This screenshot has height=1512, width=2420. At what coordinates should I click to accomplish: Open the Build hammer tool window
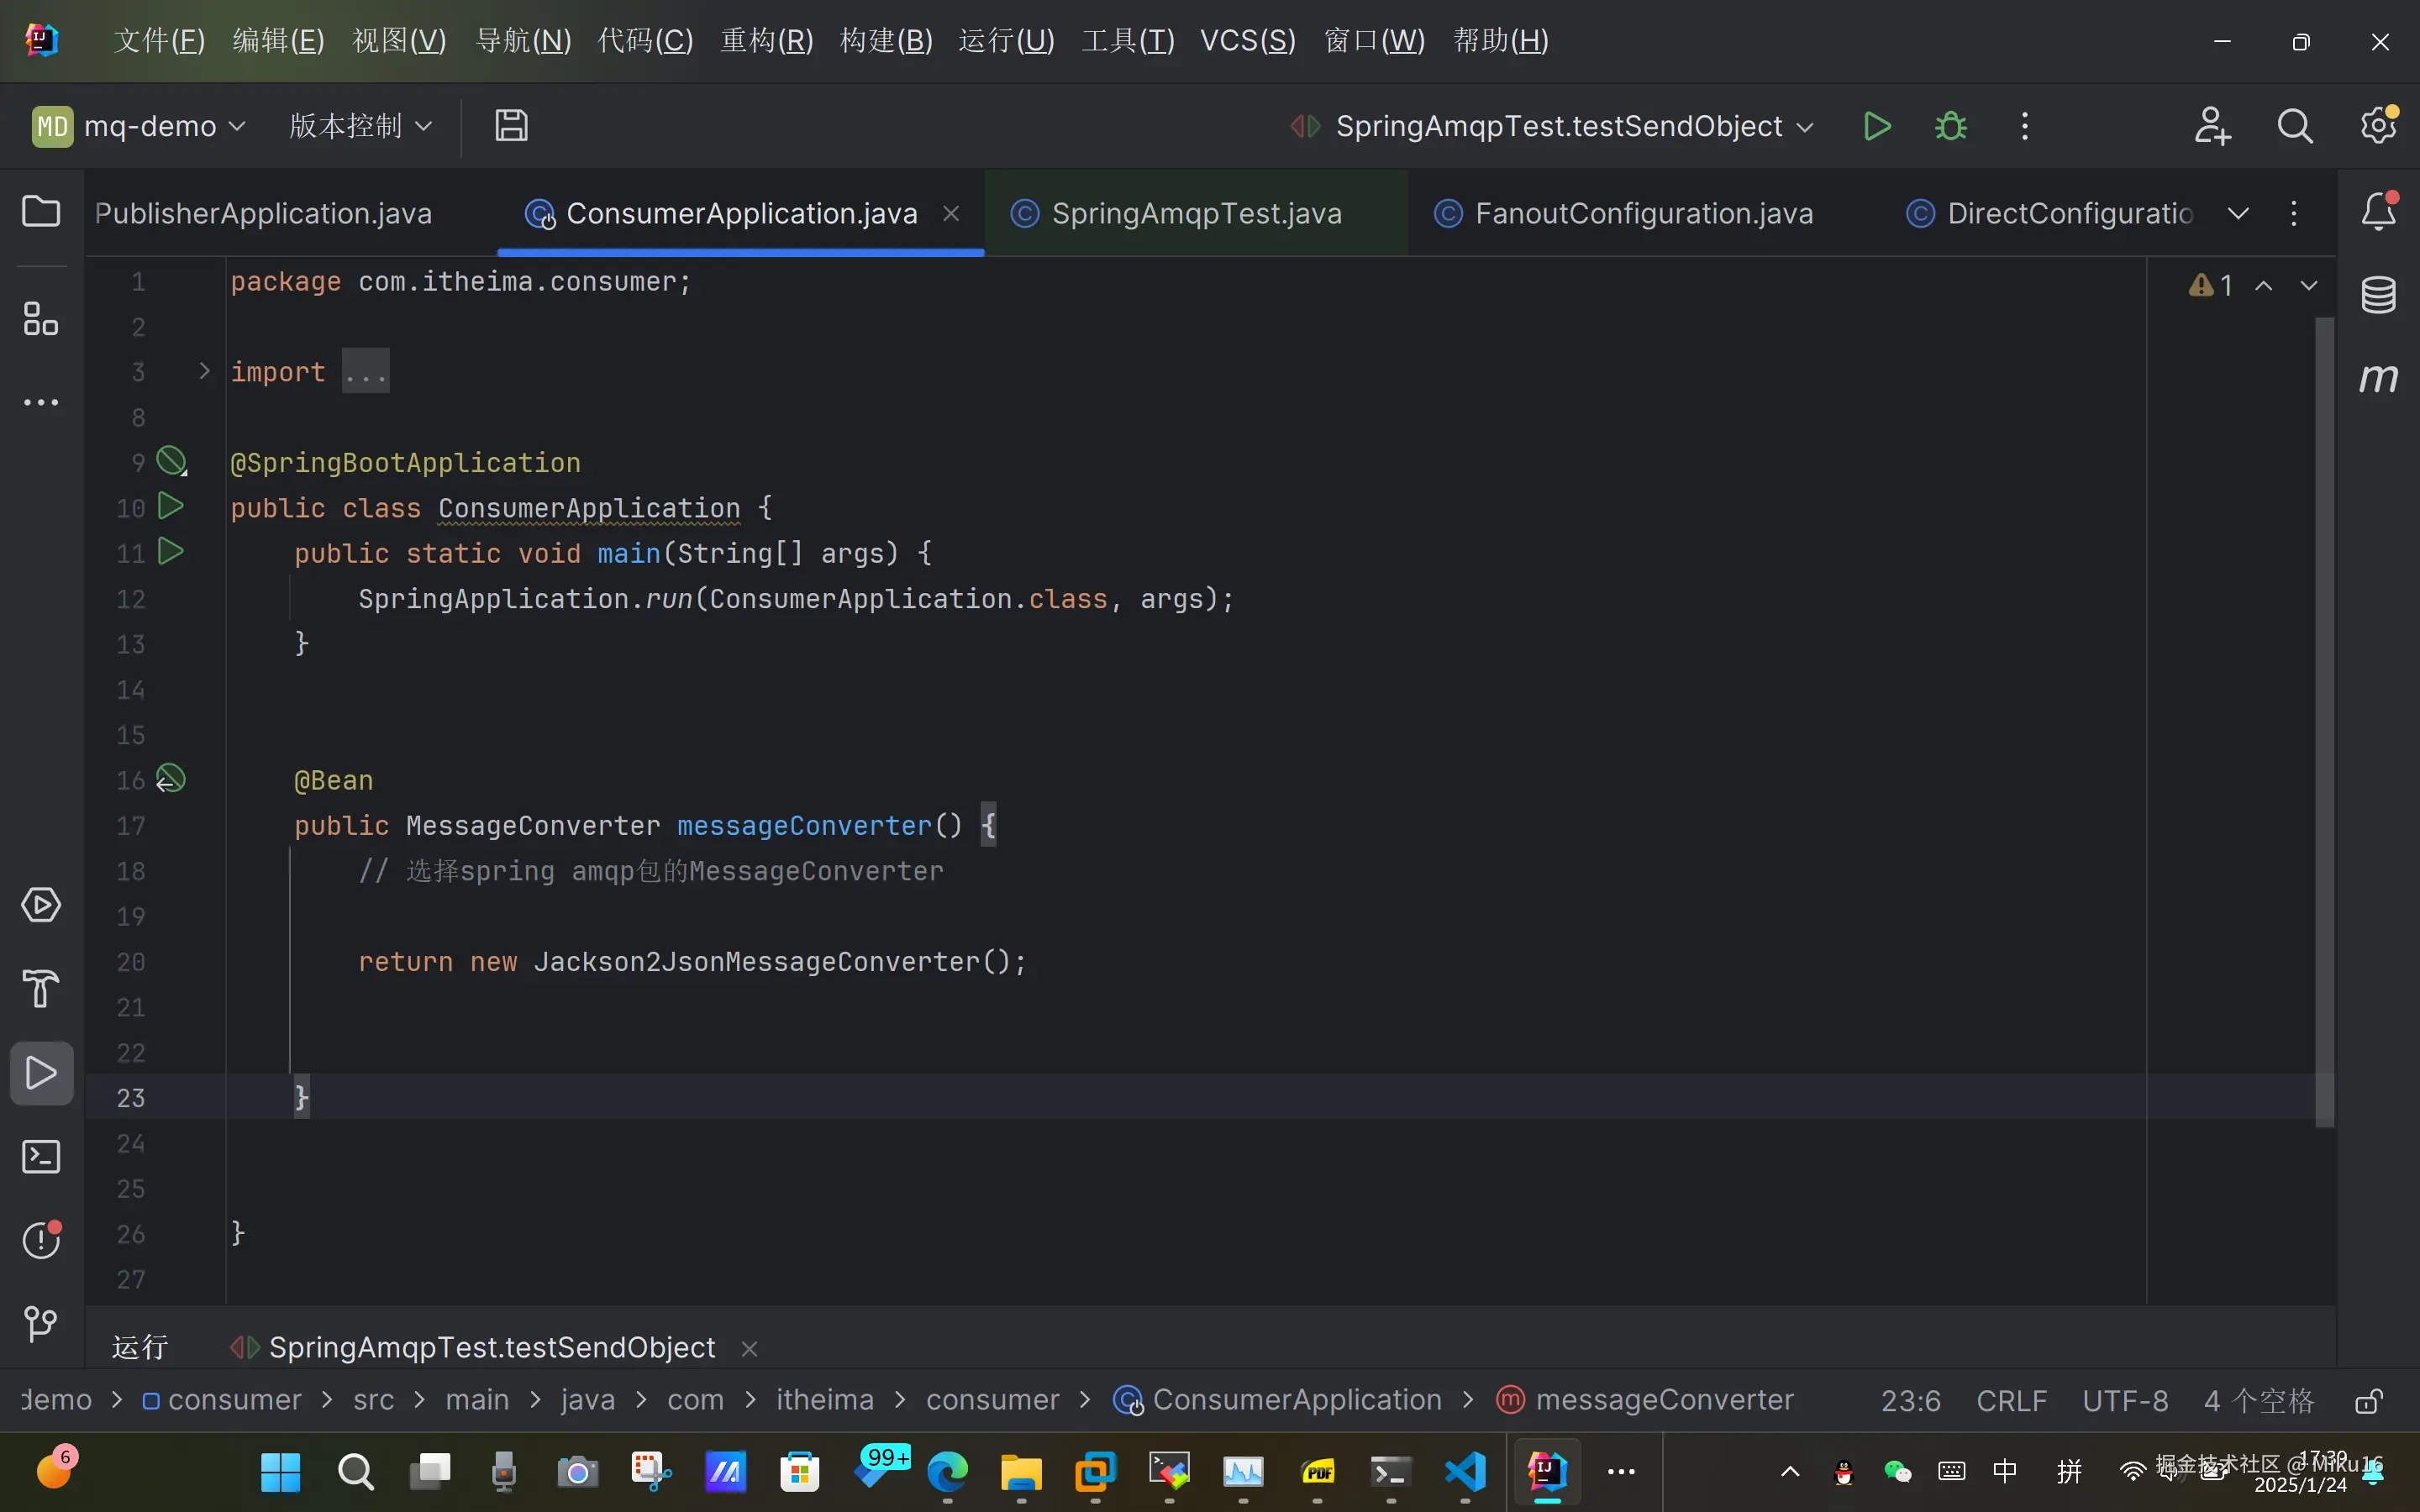pos(41,988)
